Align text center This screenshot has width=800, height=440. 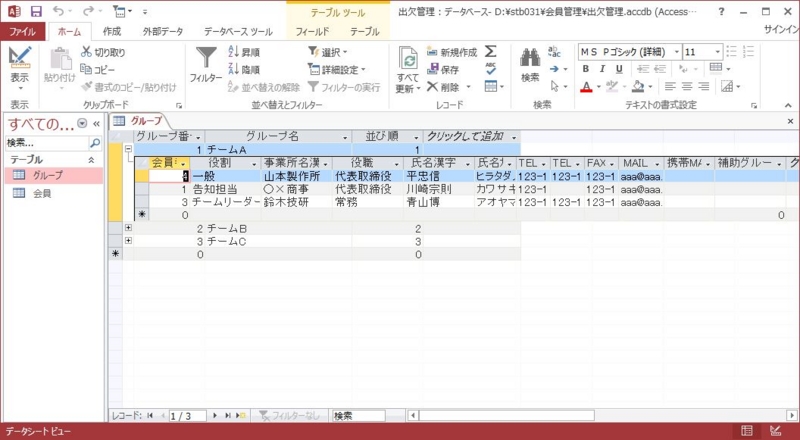click(687, 87)
